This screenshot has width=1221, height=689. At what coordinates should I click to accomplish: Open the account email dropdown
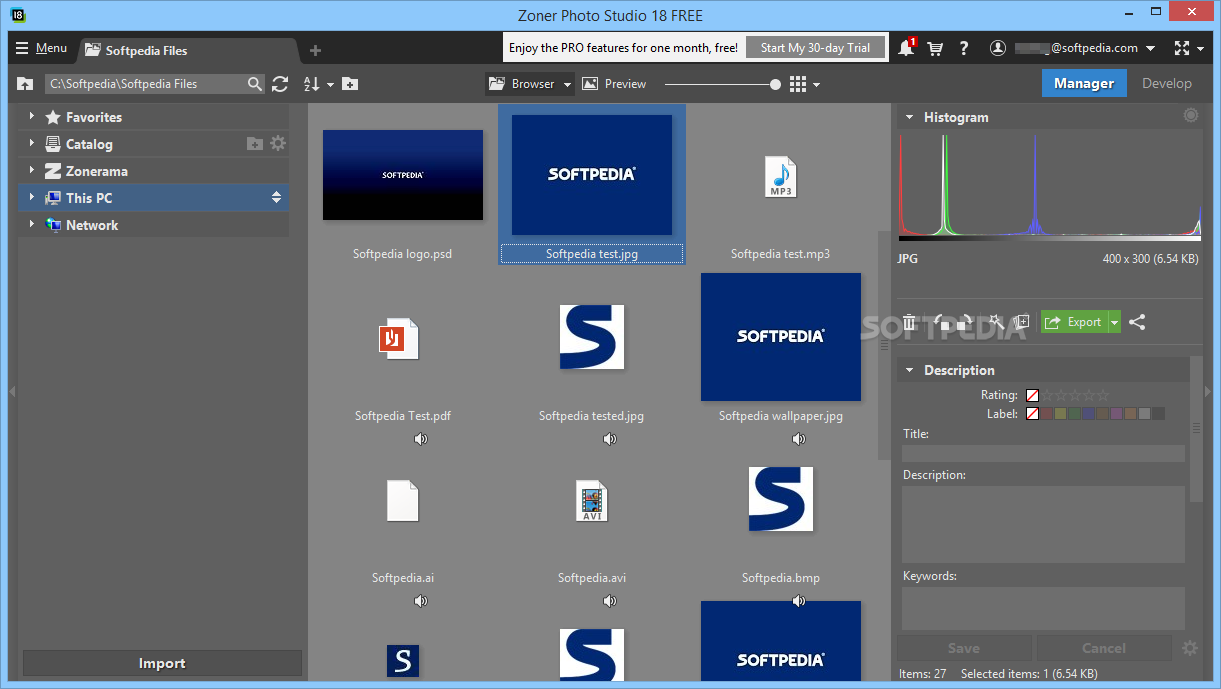tap(1150, 48)
